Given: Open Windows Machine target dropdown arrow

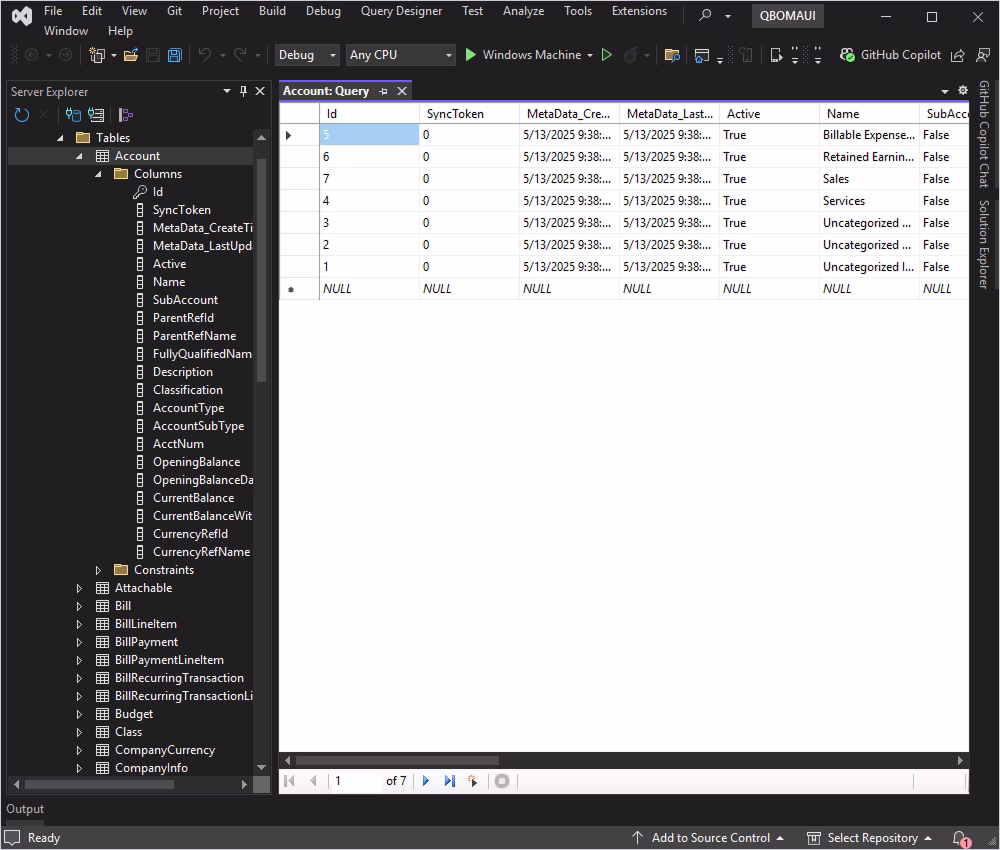Looking at the screenshot, I should pyautogui.click(x=590, y=55).
